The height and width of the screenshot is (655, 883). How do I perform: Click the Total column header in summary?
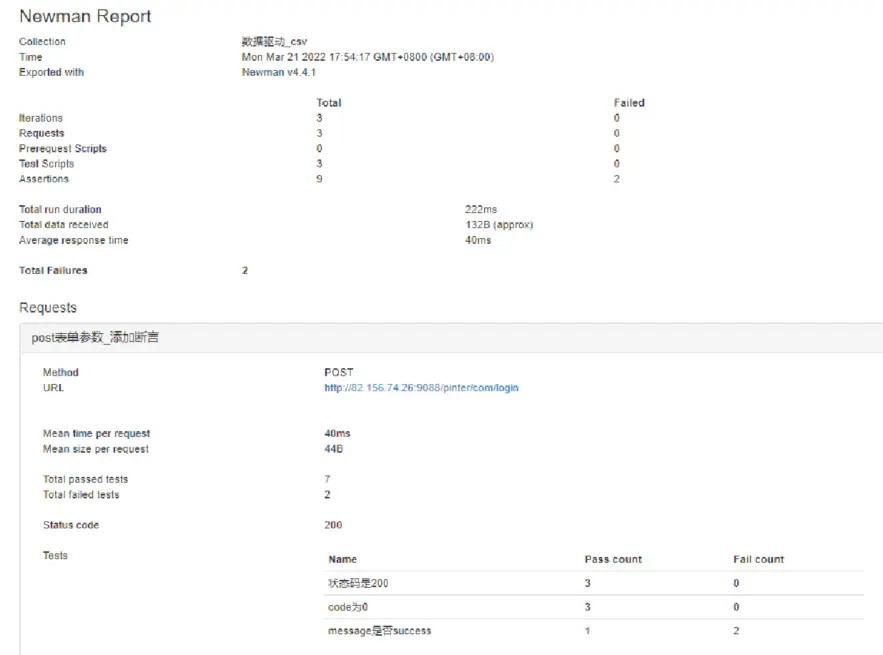[x=328, y=103]
